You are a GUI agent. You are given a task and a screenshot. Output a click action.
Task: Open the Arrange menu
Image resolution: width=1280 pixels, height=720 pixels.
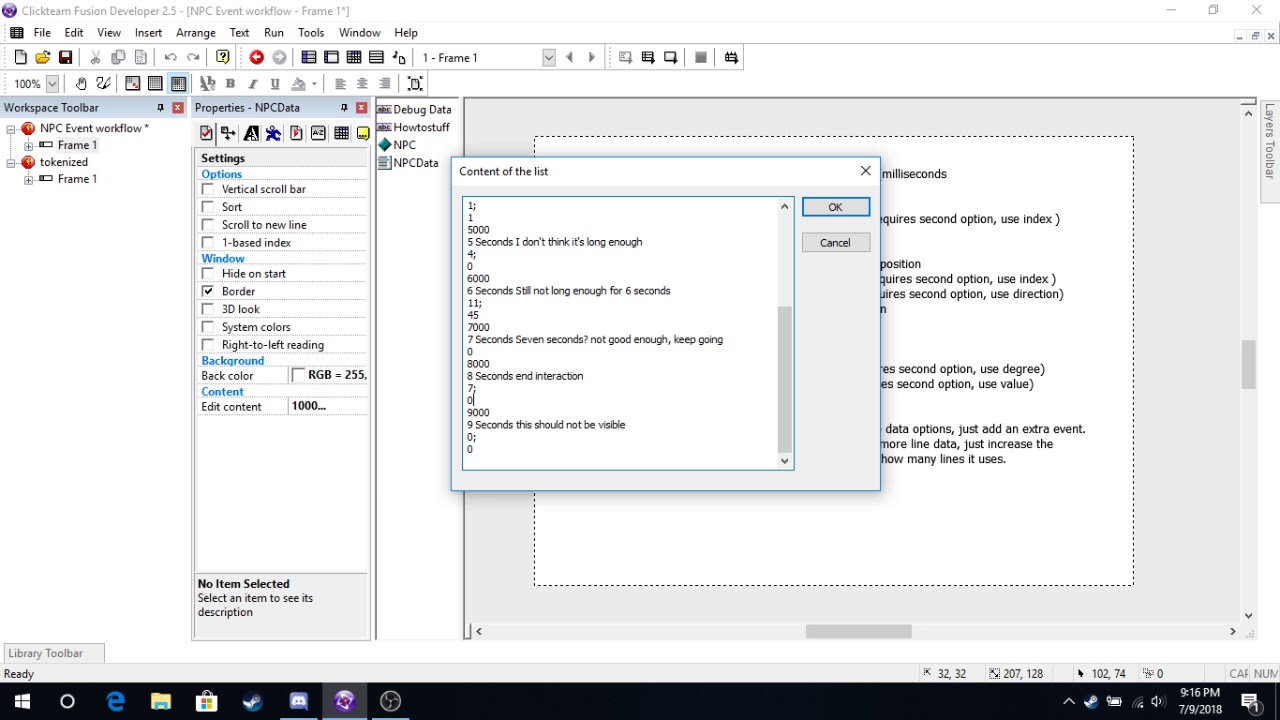(x=196, y=32)
